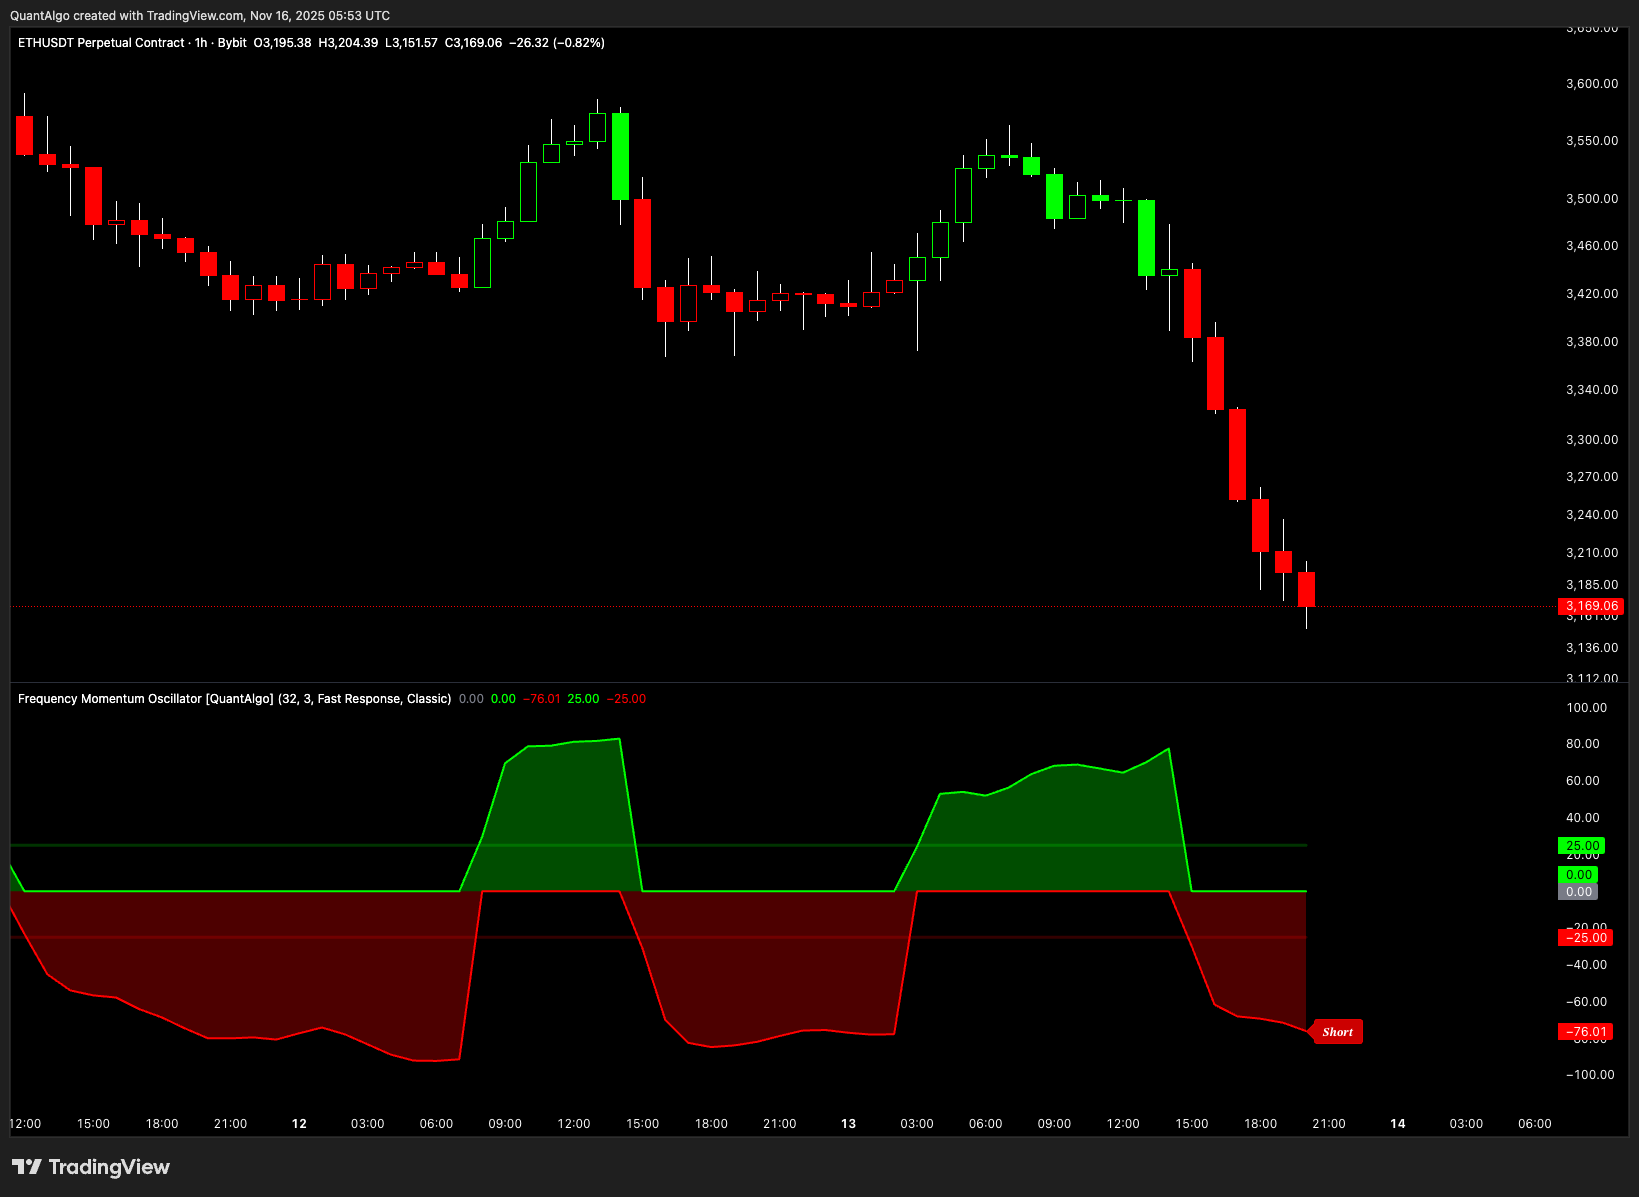The height and width of the screenshot is (1197, 1639).
Task: Click the −26.32 (−0.82%) change value
Action: pos(557,43)
